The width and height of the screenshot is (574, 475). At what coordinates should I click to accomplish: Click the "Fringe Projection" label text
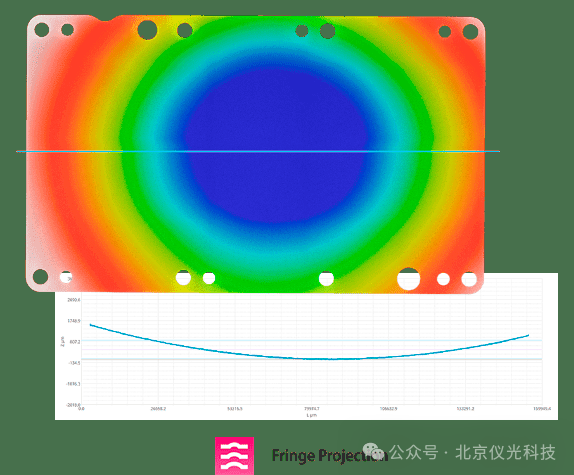[329, 456]
